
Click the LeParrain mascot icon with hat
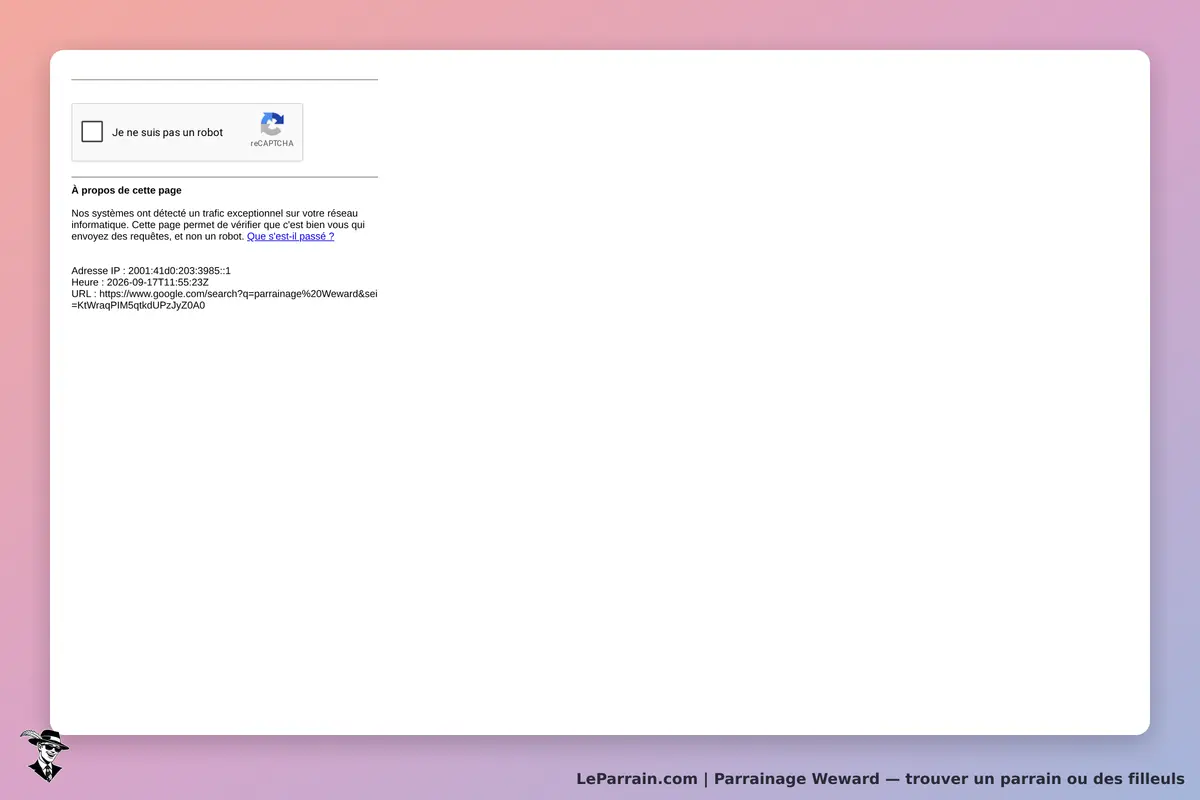click(x=44, y=755)
